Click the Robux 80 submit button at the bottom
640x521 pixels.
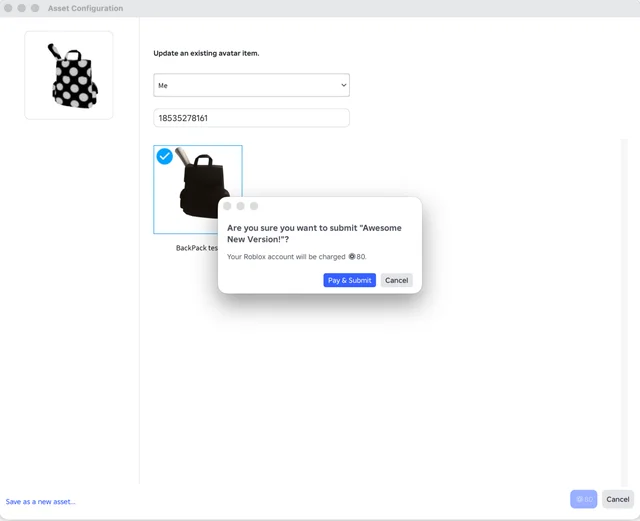(x=583, y=499)
